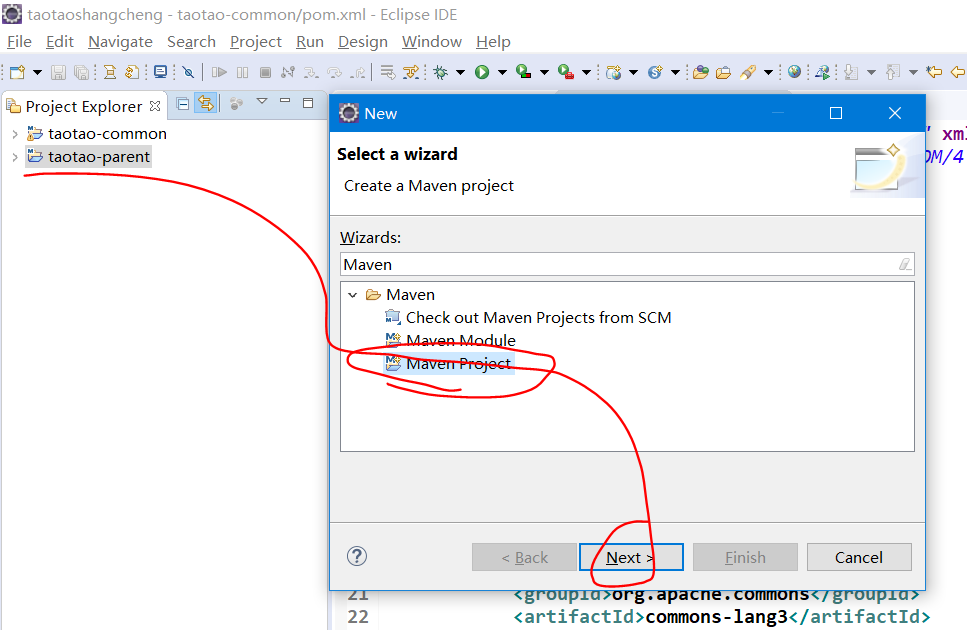Open the File menu
This screenshot has width=967, height=630.
(x=19, y=42)
